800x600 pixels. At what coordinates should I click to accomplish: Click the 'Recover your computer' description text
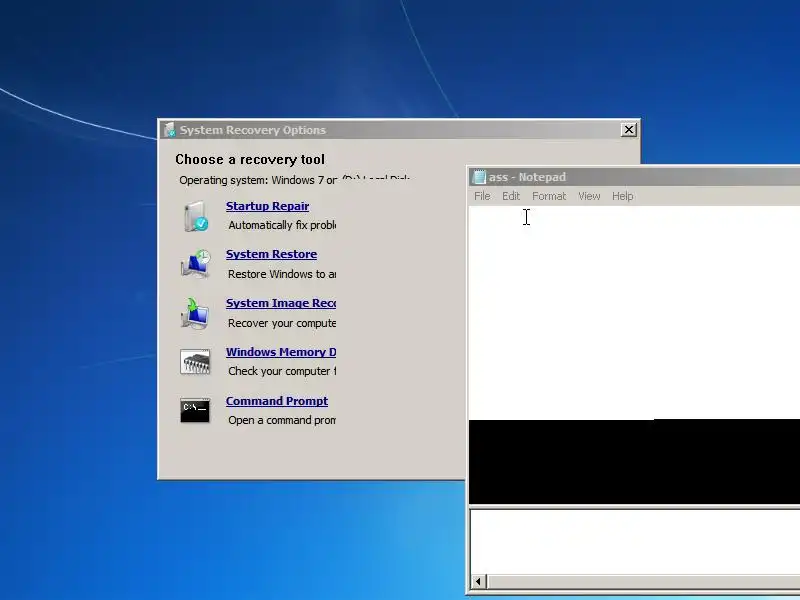(282, 323)
